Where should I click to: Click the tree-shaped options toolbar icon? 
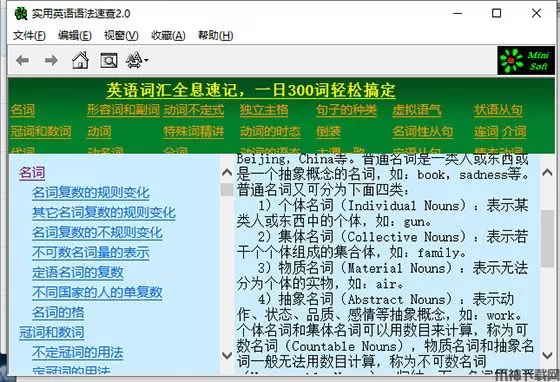137,60
